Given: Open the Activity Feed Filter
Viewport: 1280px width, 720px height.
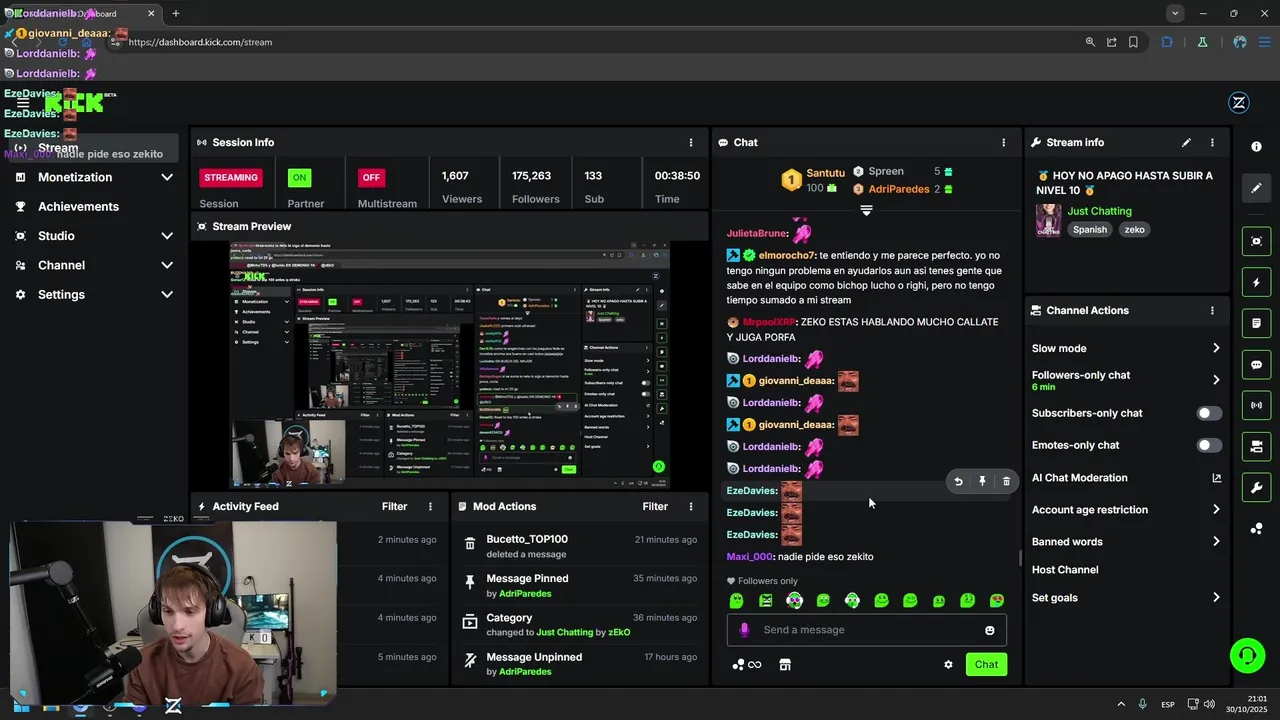Looking at the screenshot, I should point(394,507).
